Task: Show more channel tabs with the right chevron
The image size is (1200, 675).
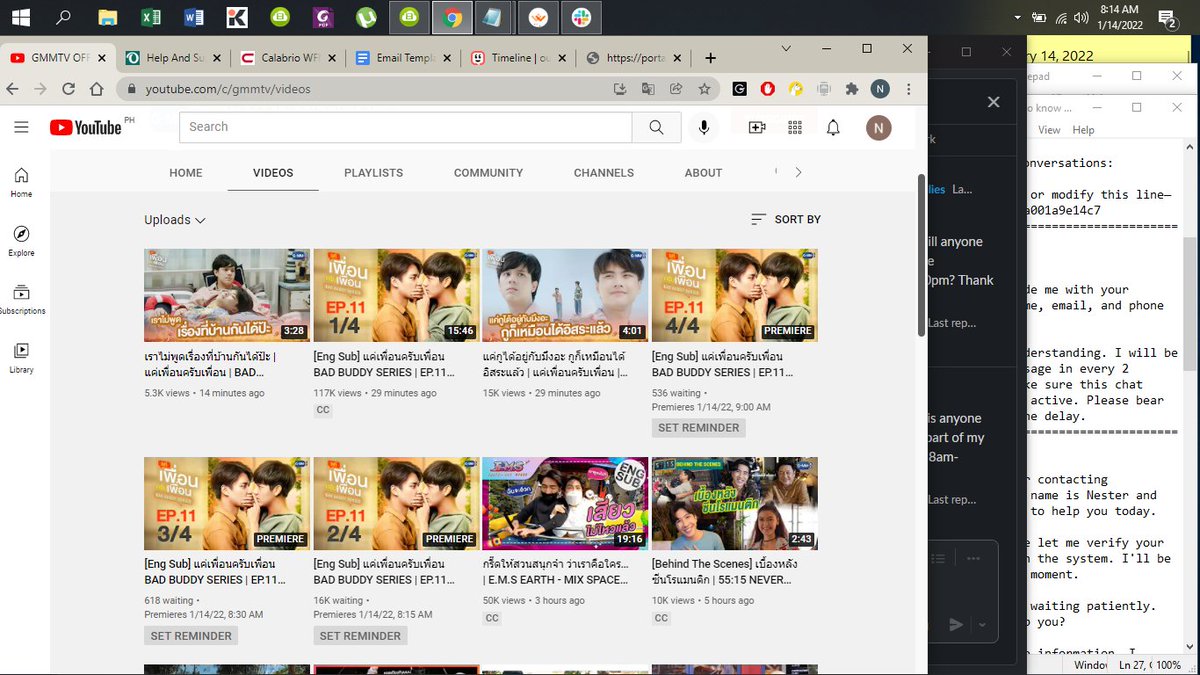Action: click(798, 172)
